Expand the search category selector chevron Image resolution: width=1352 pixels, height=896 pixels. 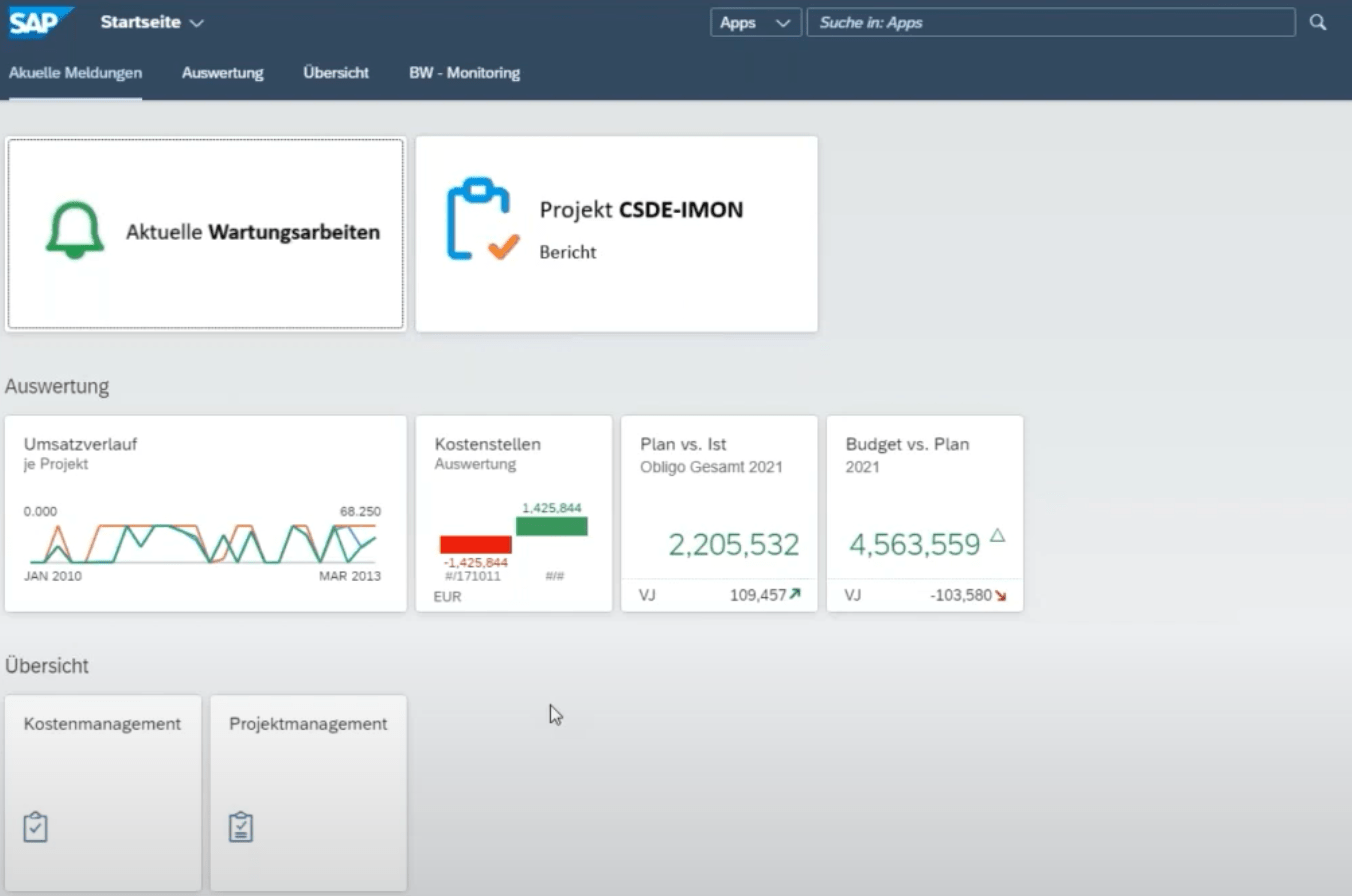pos(784,21)
